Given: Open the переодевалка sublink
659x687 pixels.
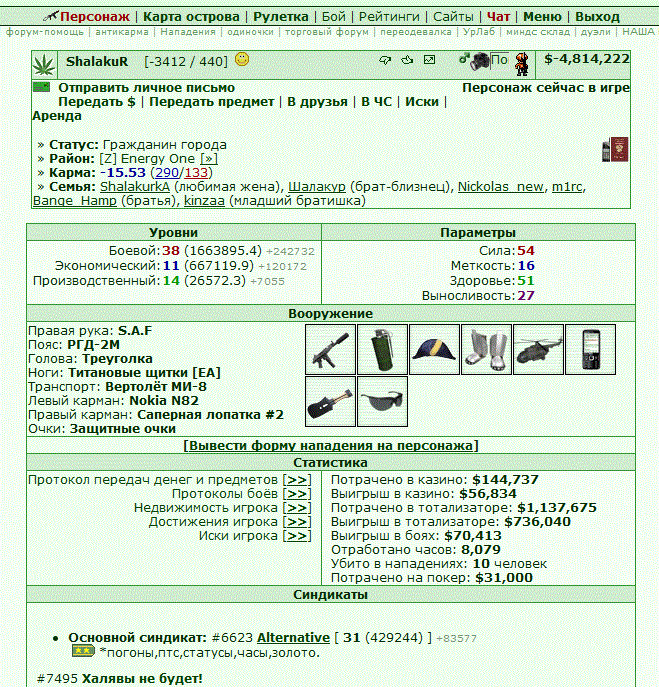Looking at the screenshot, I should click(416, 32).
